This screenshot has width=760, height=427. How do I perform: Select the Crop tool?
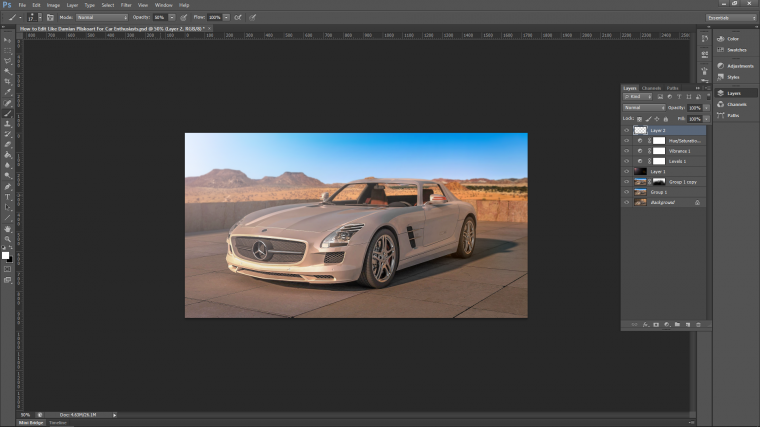point(7,81)
